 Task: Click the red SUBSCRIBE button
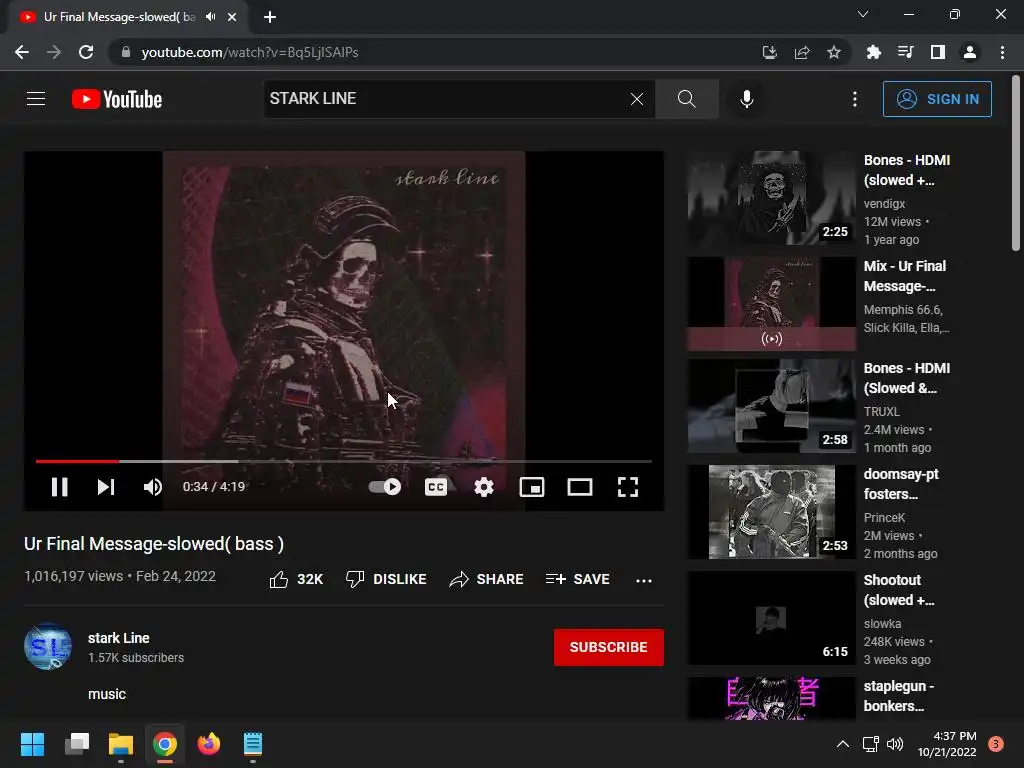click(609, 647)
